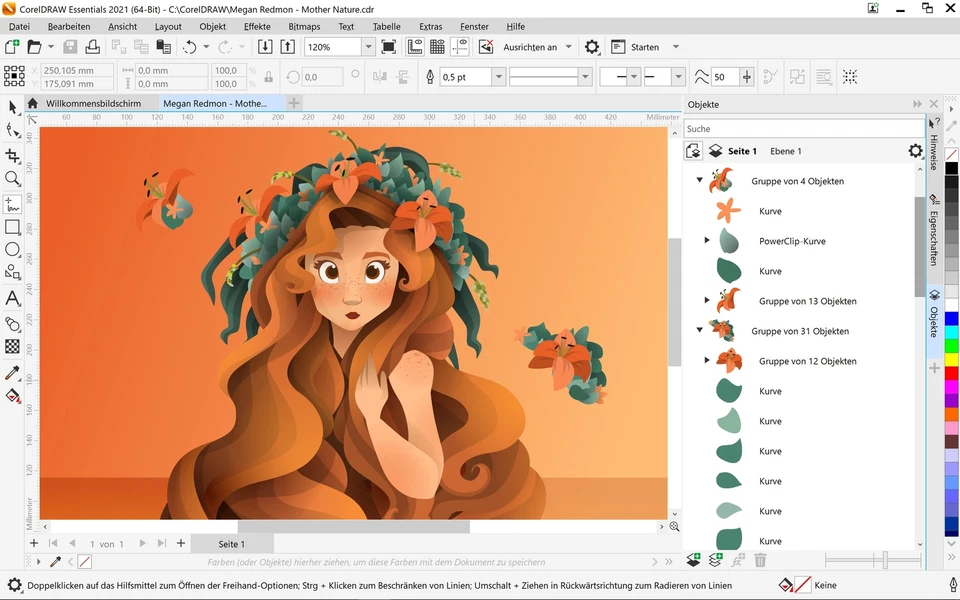This screenshot has height=600, width=960.
Task: Select the Pick tool in the toolbox
Action: click(x=13, y=105)
